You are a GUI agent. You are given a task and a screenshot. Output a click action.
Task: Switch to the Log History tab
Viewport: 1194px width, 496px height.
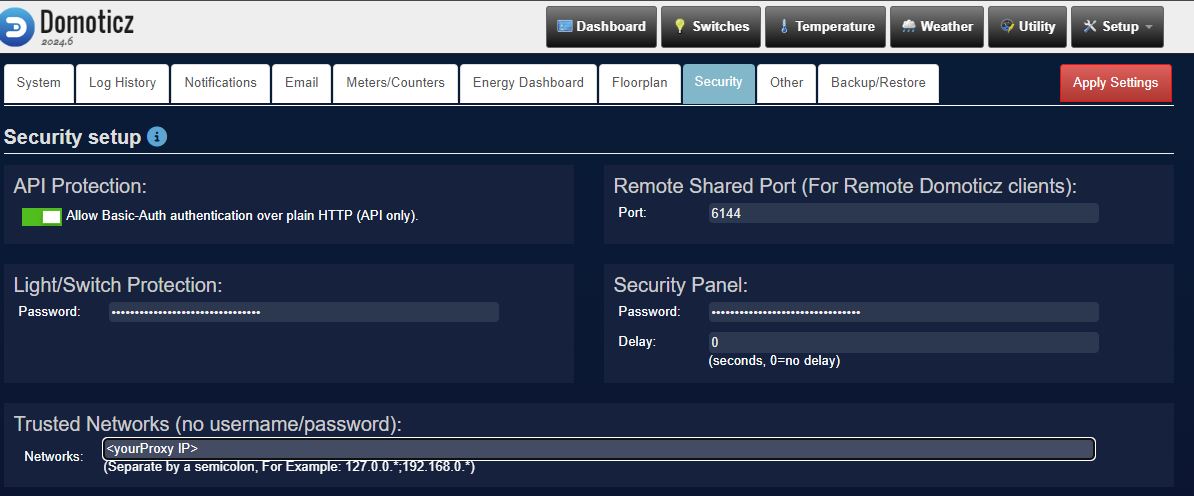122,83
